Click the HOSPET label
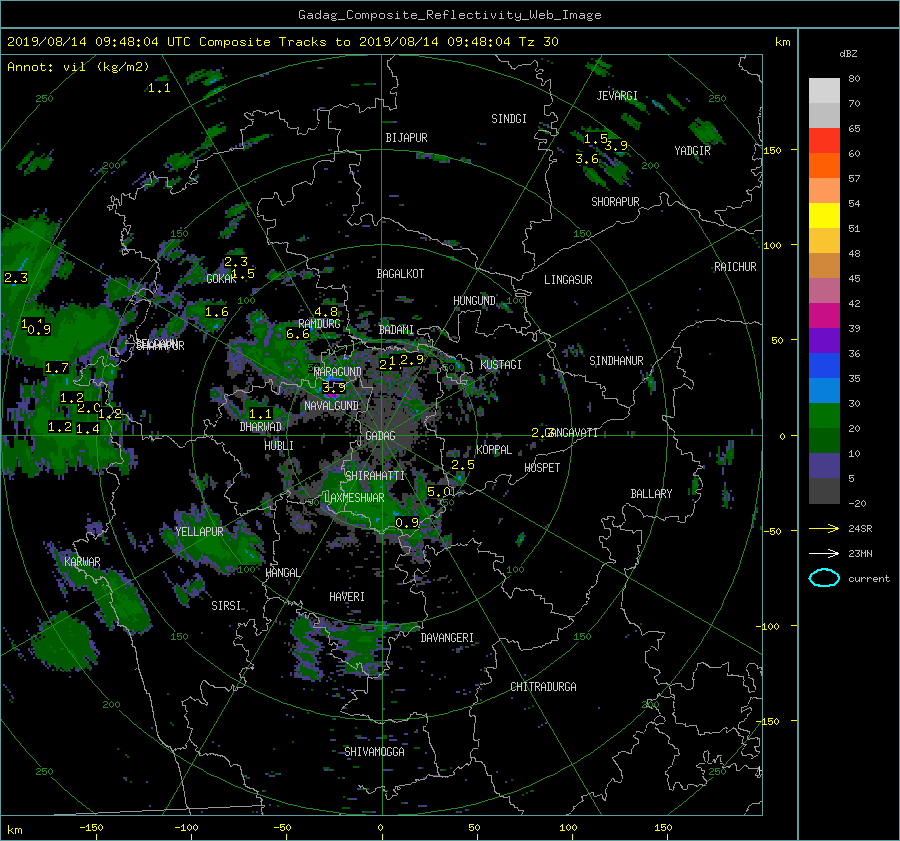This screenshot has width=900, height=841. pyautogui.click(x=542, y=468)
